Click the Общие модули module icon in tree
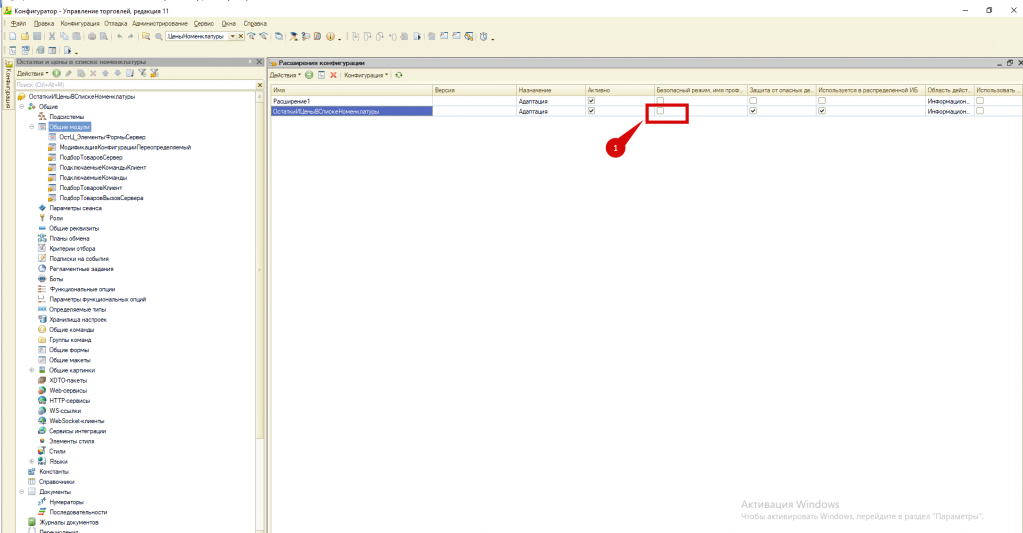This screenshot has height=533, width=1023. 42,127
